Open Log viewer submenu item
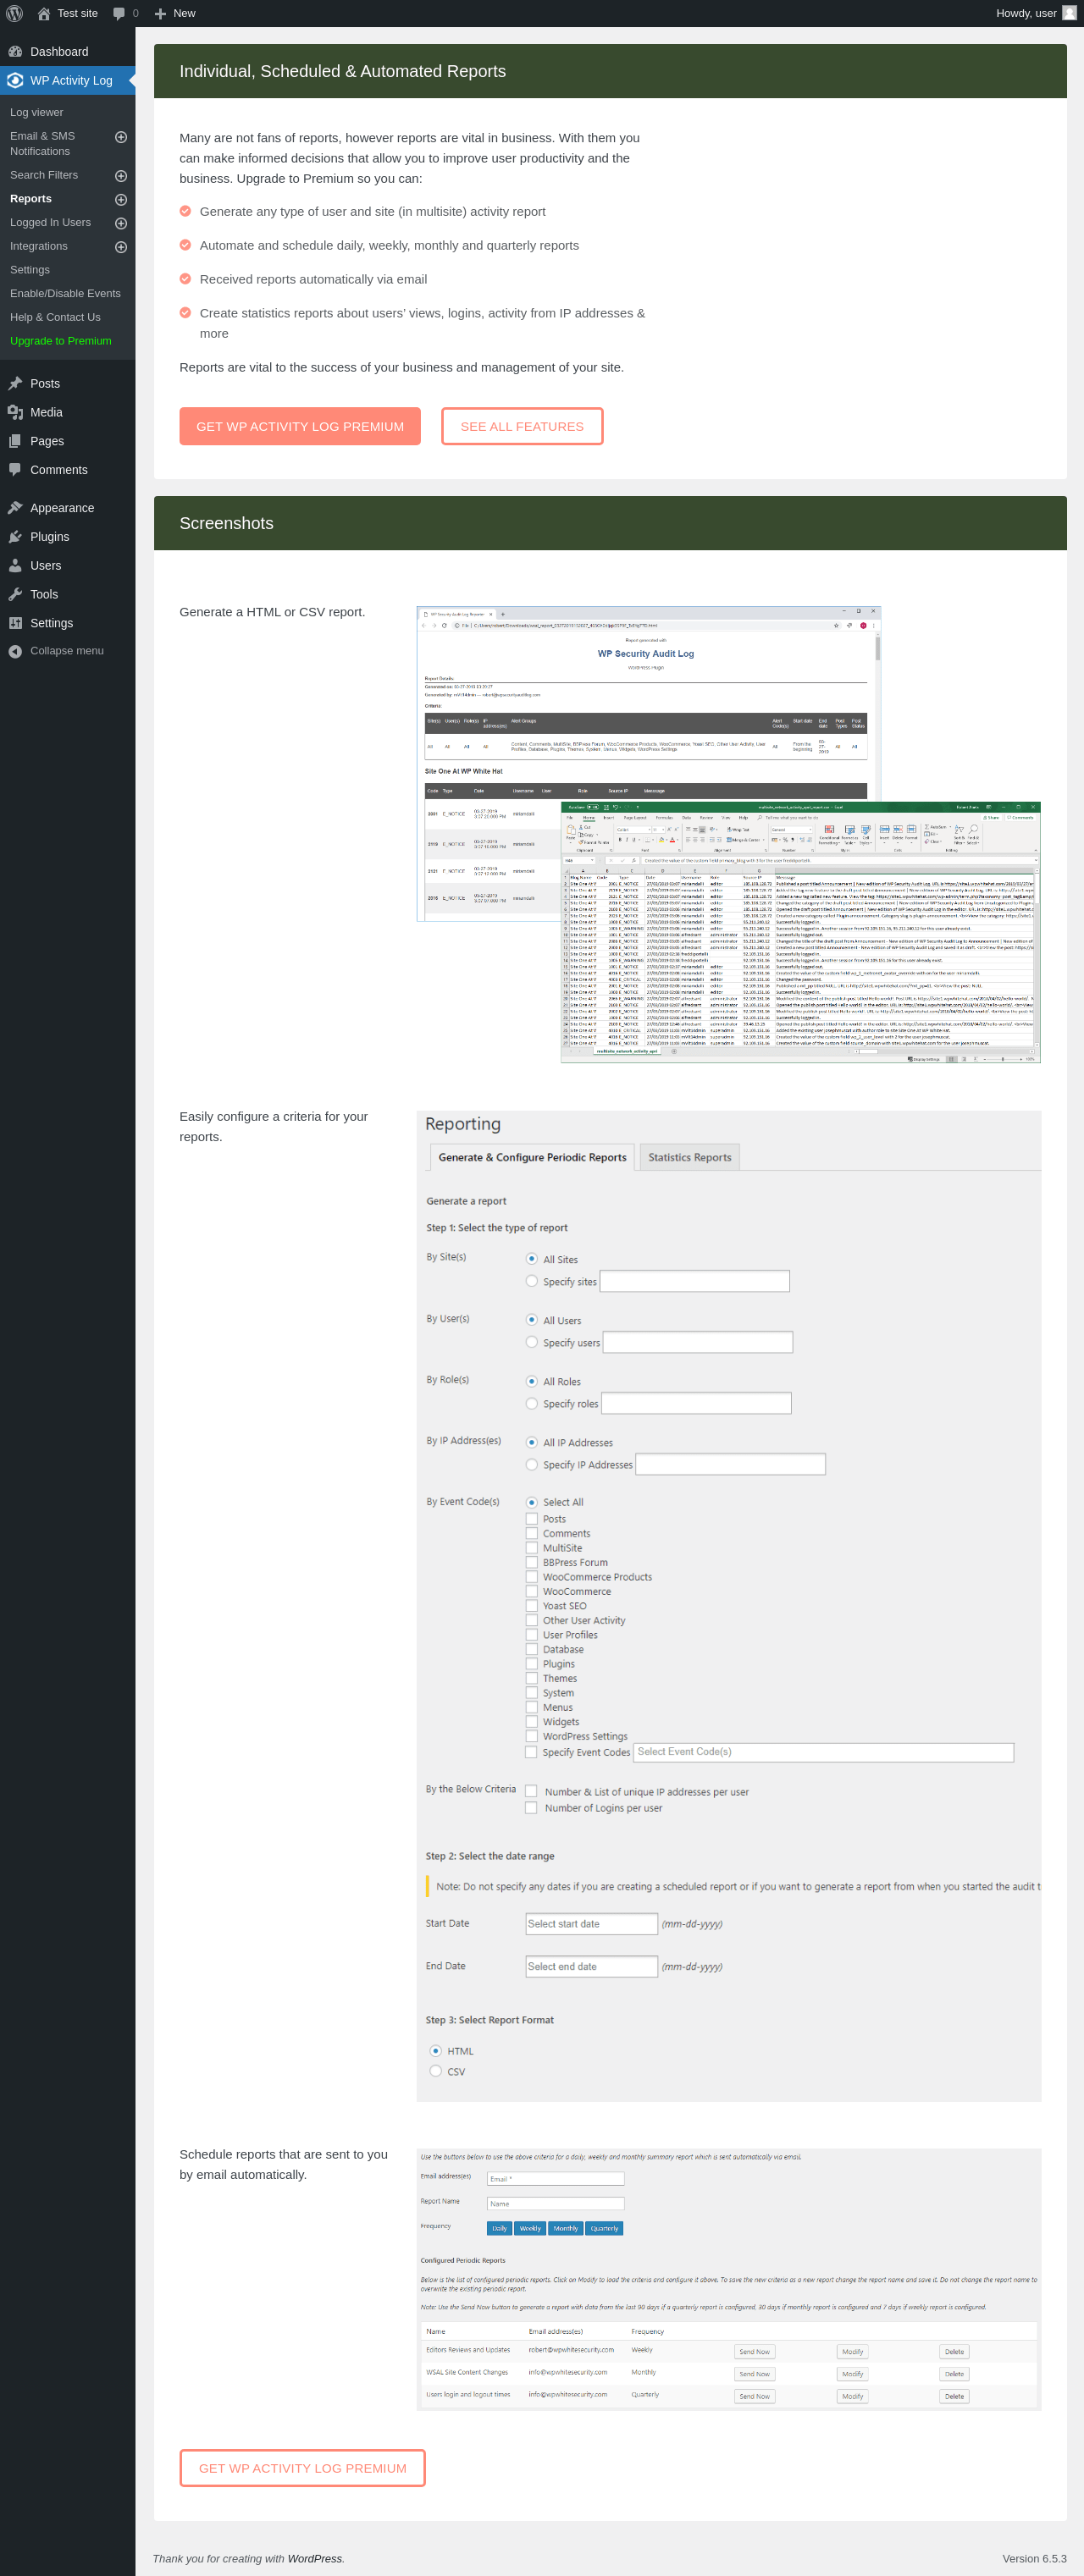The image size is (1084, 2576). pos(36,112)
